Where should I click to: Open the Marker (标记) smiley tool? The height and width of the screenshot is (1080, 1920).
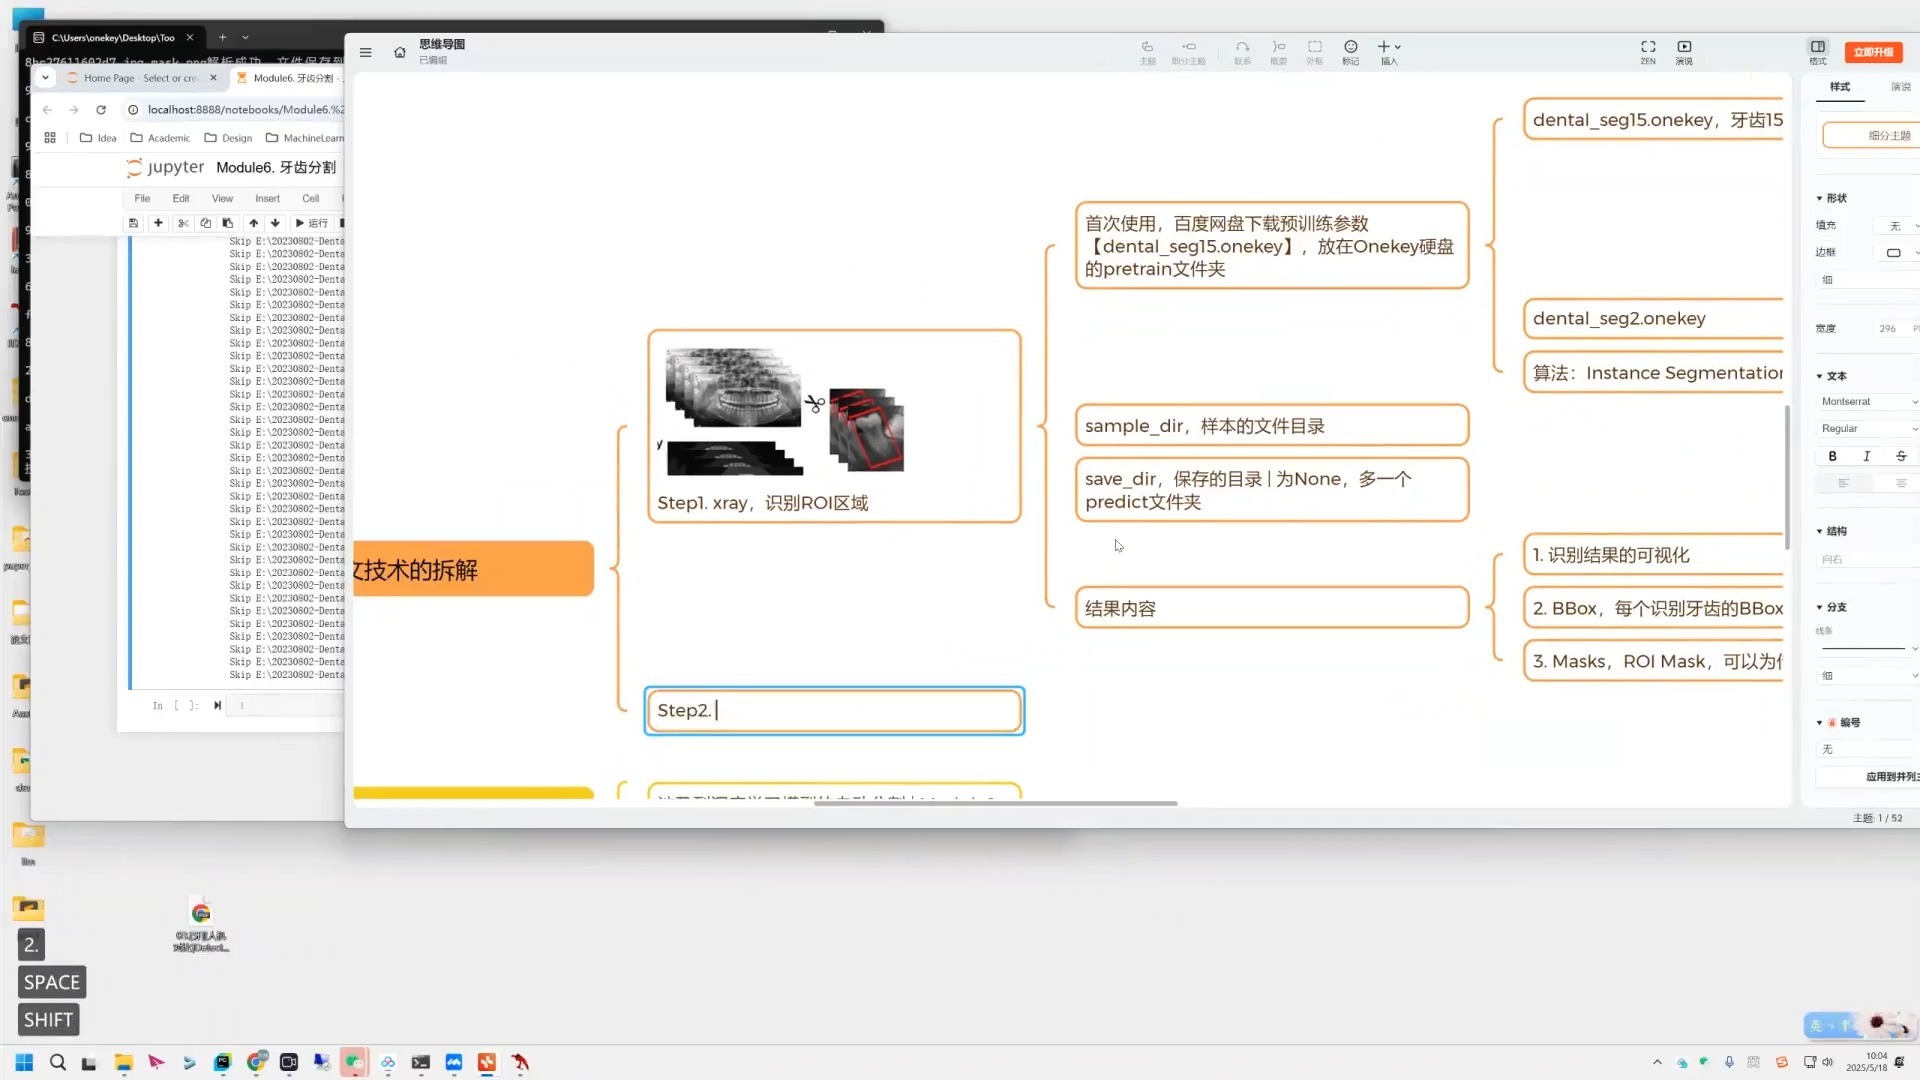tap(1350, 52)
